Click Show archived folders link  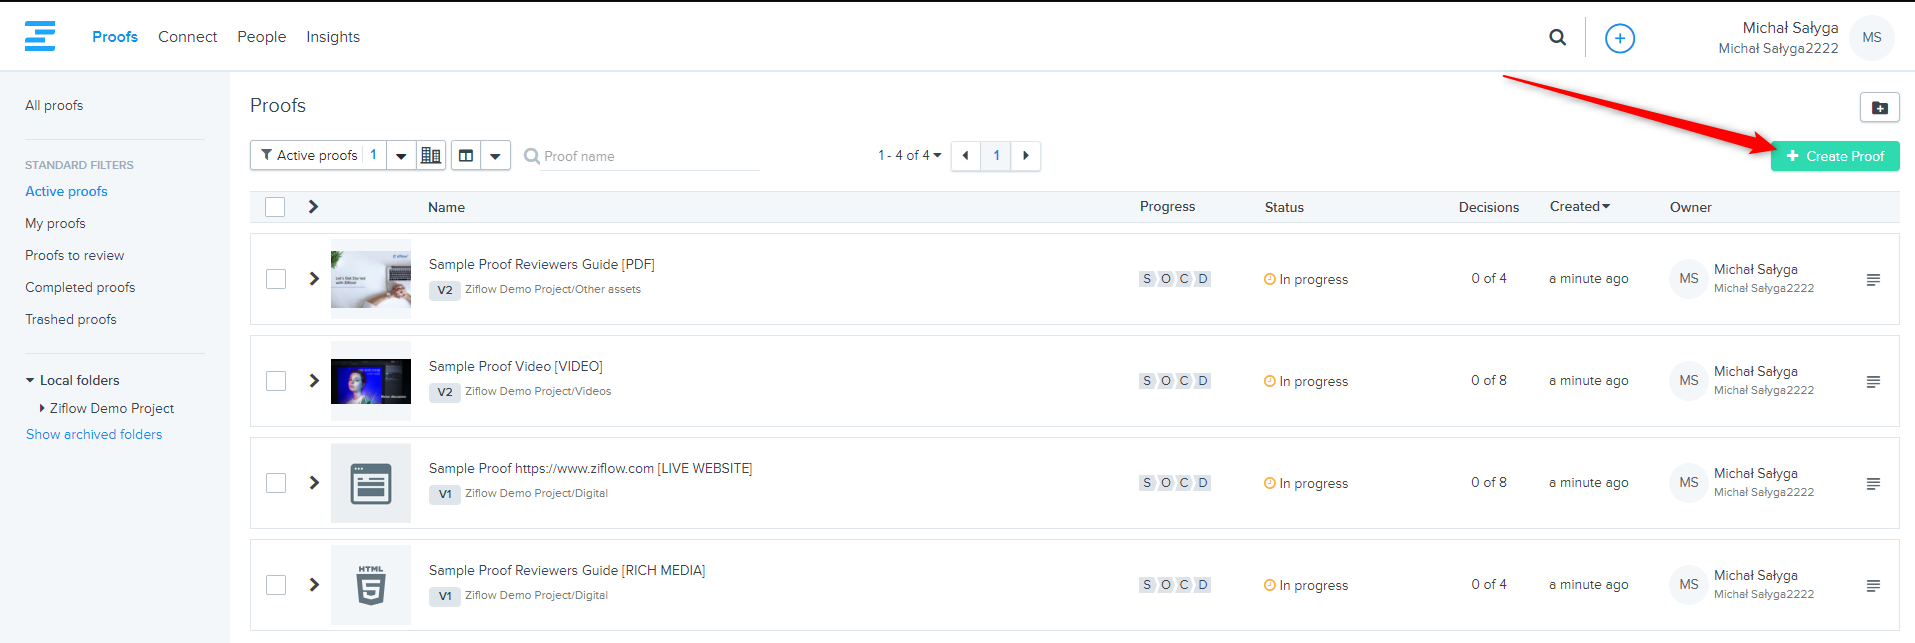[x=94, y=434]
